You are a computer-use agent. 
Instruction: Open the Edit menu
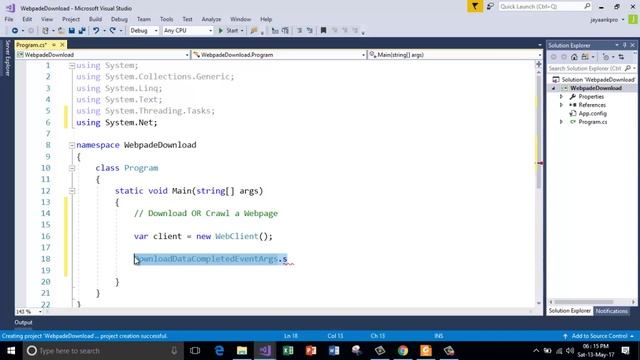(27, 19)
